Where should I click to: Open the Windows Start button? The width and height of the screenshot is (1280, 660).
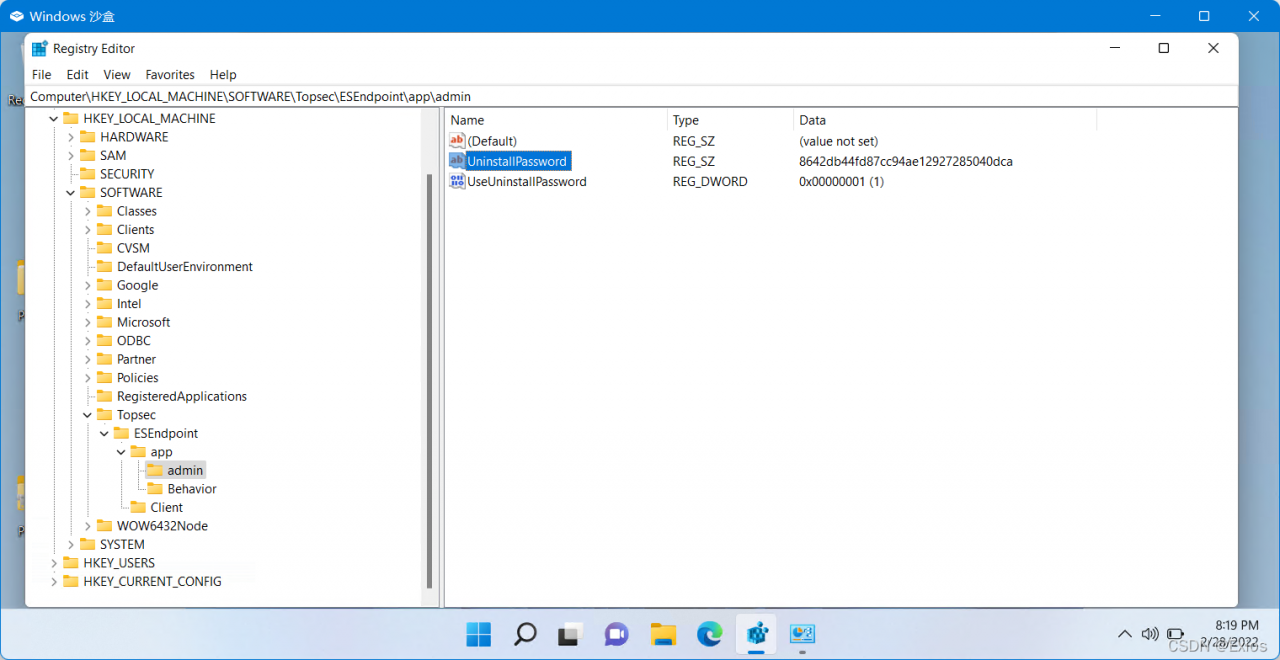[479, 633]
